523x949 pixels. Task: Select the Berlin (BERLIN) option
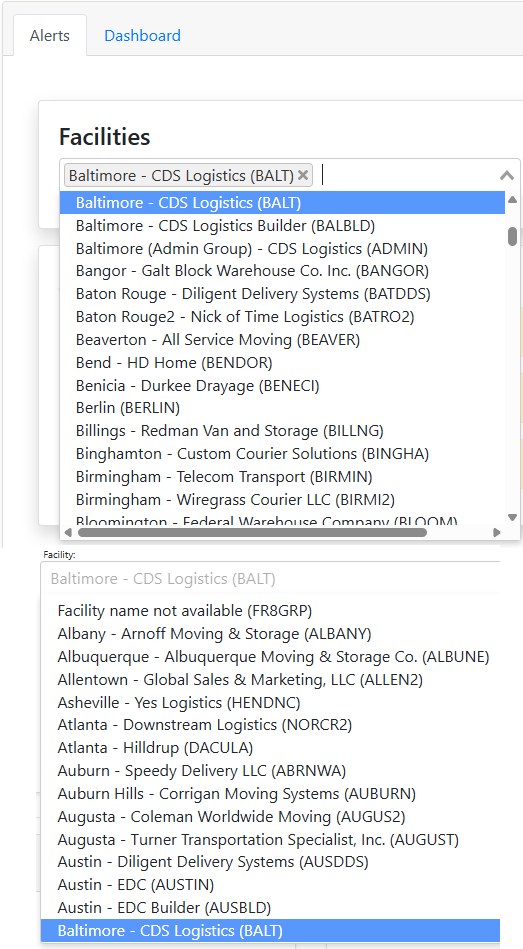(x=282, y=408)
